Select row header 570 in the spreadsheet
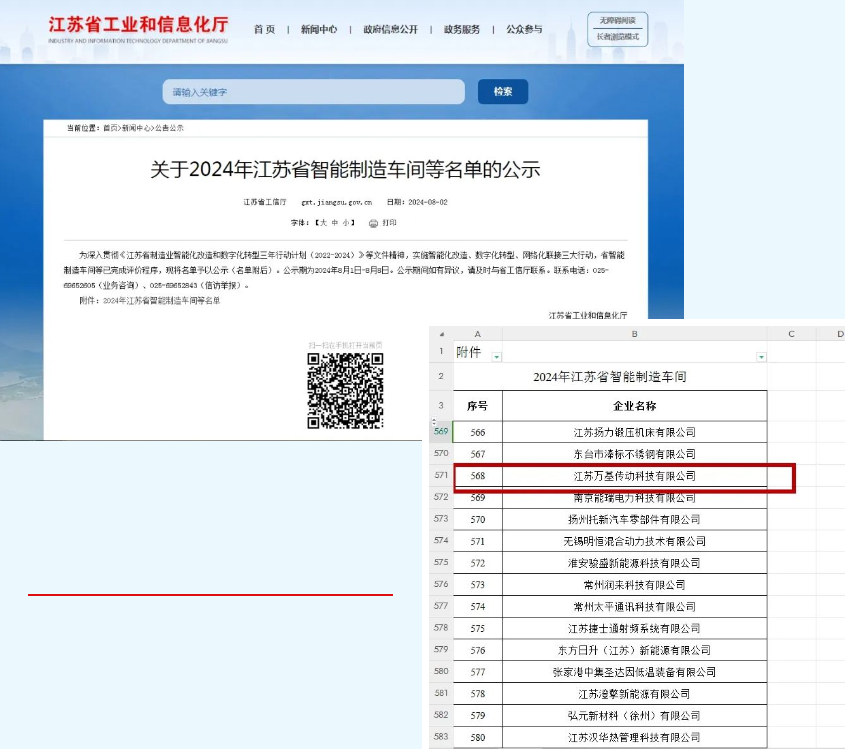This screenshot has height=750, width=845. click(x=441, y=453)
